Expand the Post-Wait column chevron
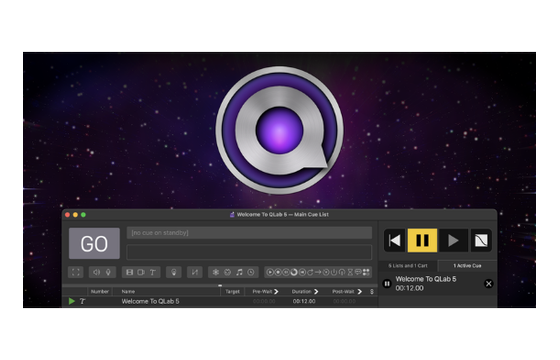This screenshot has width=560, height=360. [x=360, y=291]
